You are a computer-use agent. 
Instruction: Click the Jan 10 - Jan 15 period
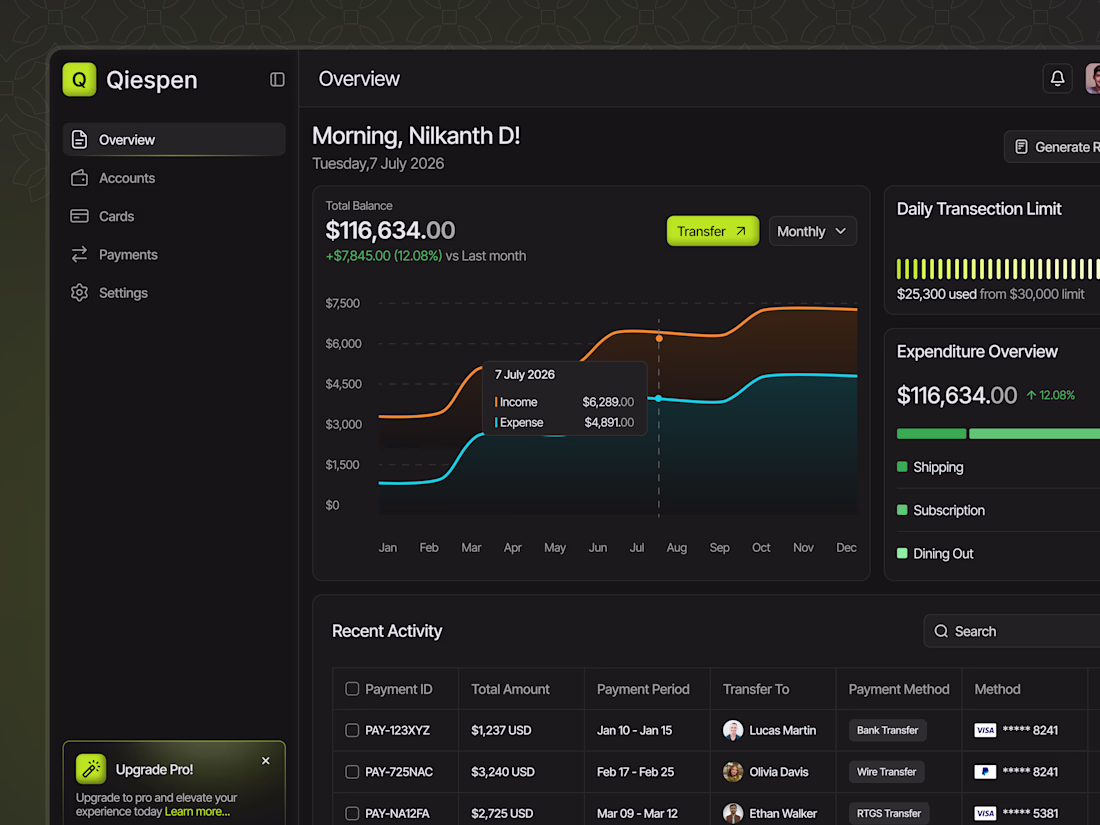(x=634, y=730)
